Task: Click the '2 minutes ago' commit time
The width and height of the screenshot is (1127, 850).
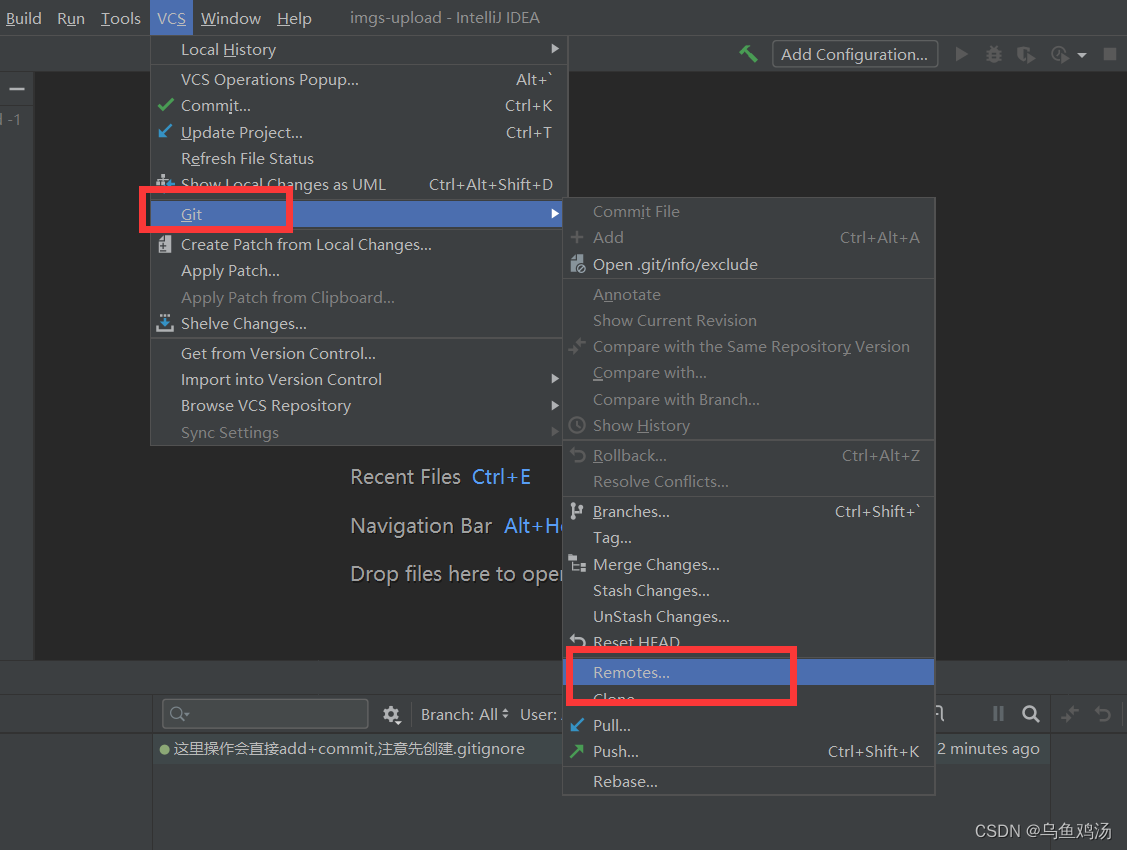Action: 988,749
